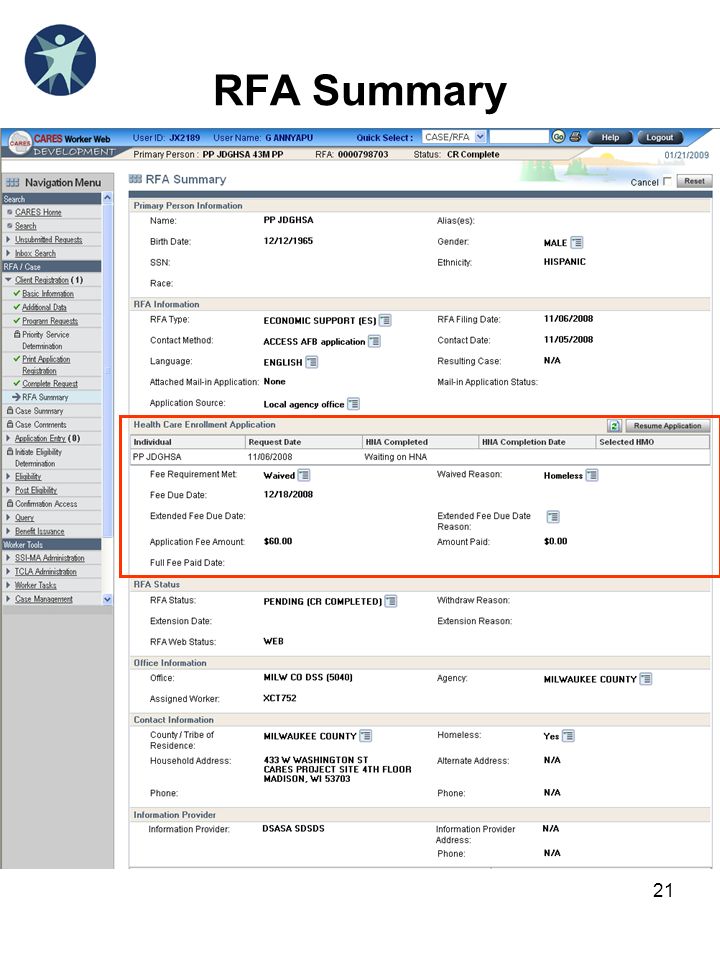Viewport: 720px width, 960px height.
Task: Go to Additional Data in navigation
Action: pos(44,307)
